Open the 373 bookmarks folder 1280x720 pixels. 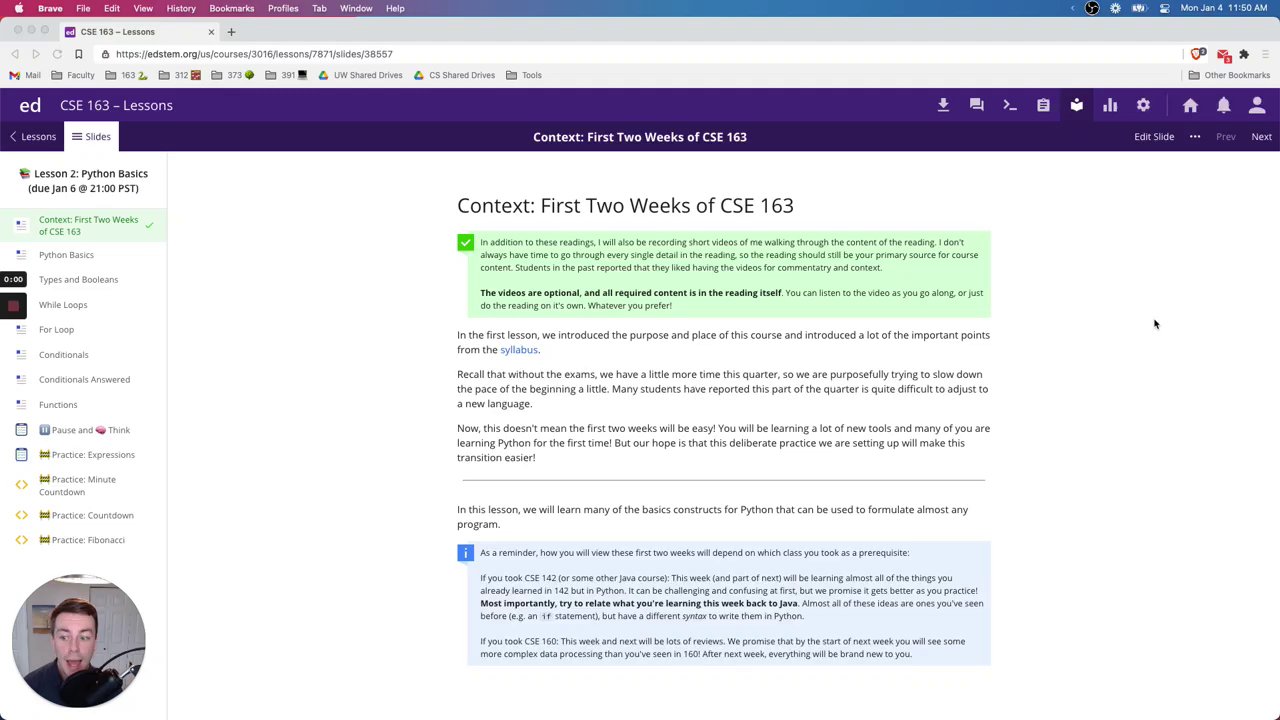tap(234, 75)
